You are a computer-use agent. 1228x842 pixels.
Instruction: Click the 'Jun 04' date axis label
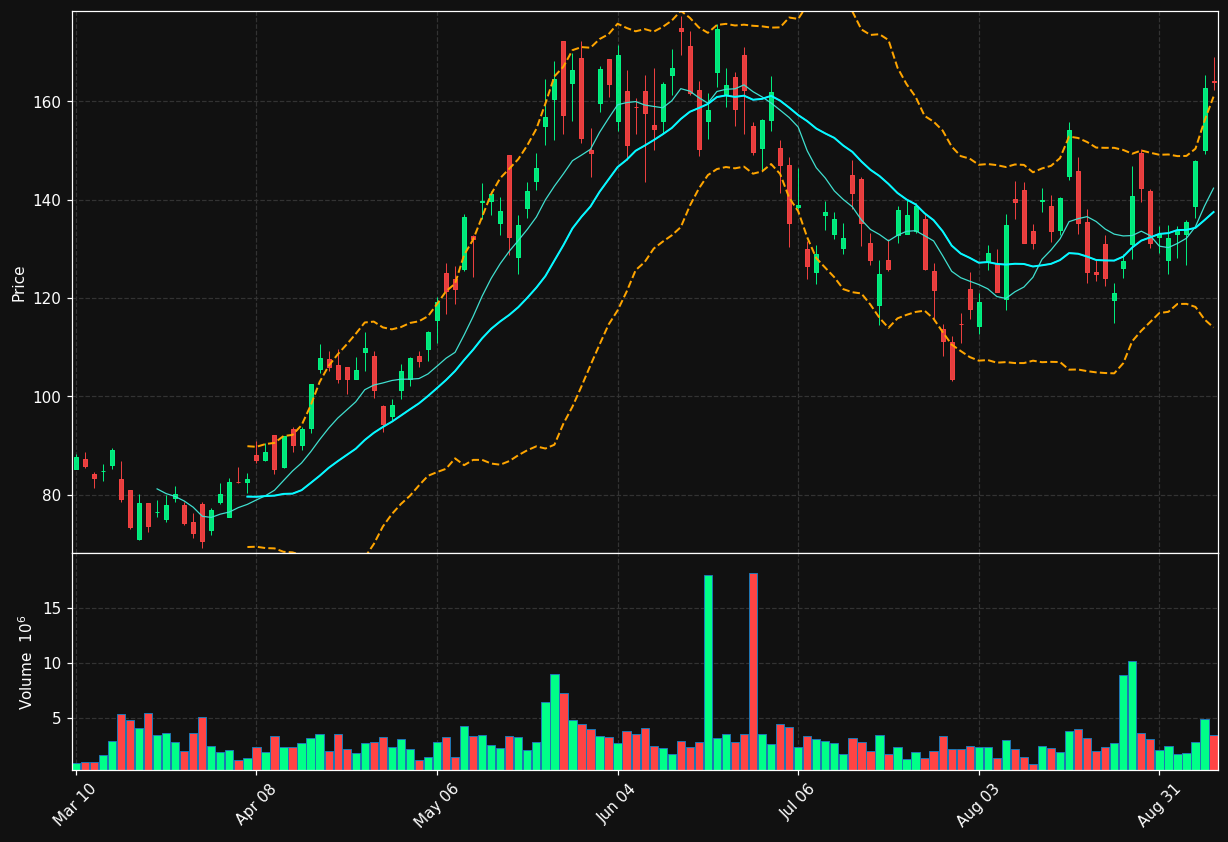click(616, 804)
